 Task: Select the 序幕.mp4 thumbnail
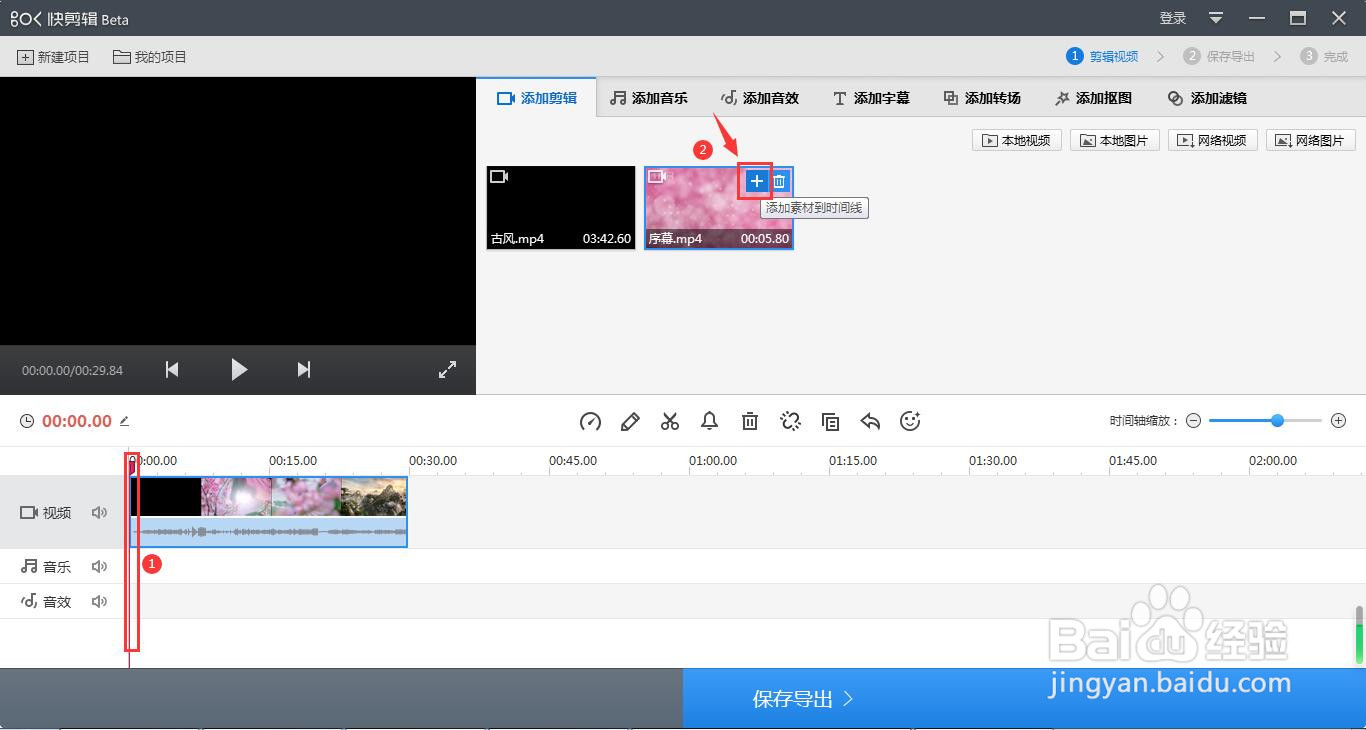[x=719, y=208]
